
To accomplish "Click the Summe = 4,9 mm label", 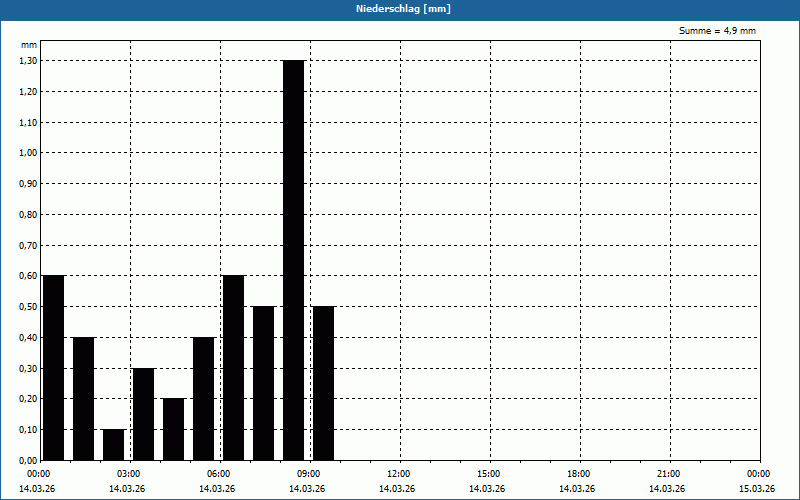I will point(717,31).
